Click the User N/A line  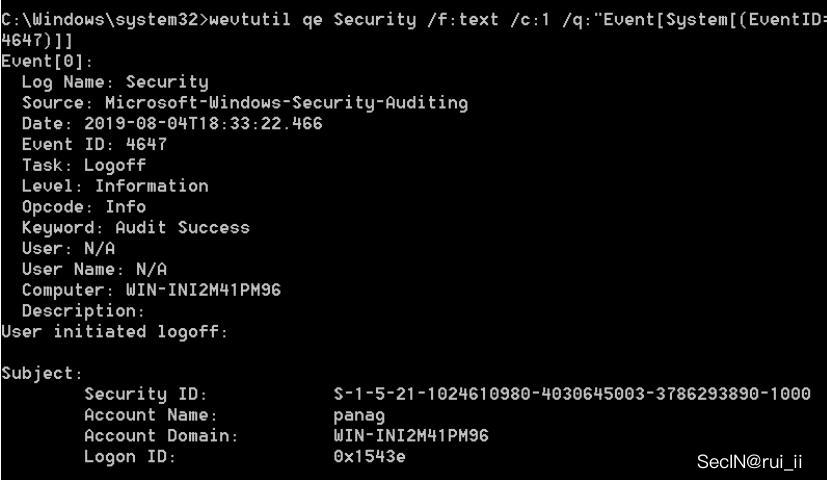68,248
